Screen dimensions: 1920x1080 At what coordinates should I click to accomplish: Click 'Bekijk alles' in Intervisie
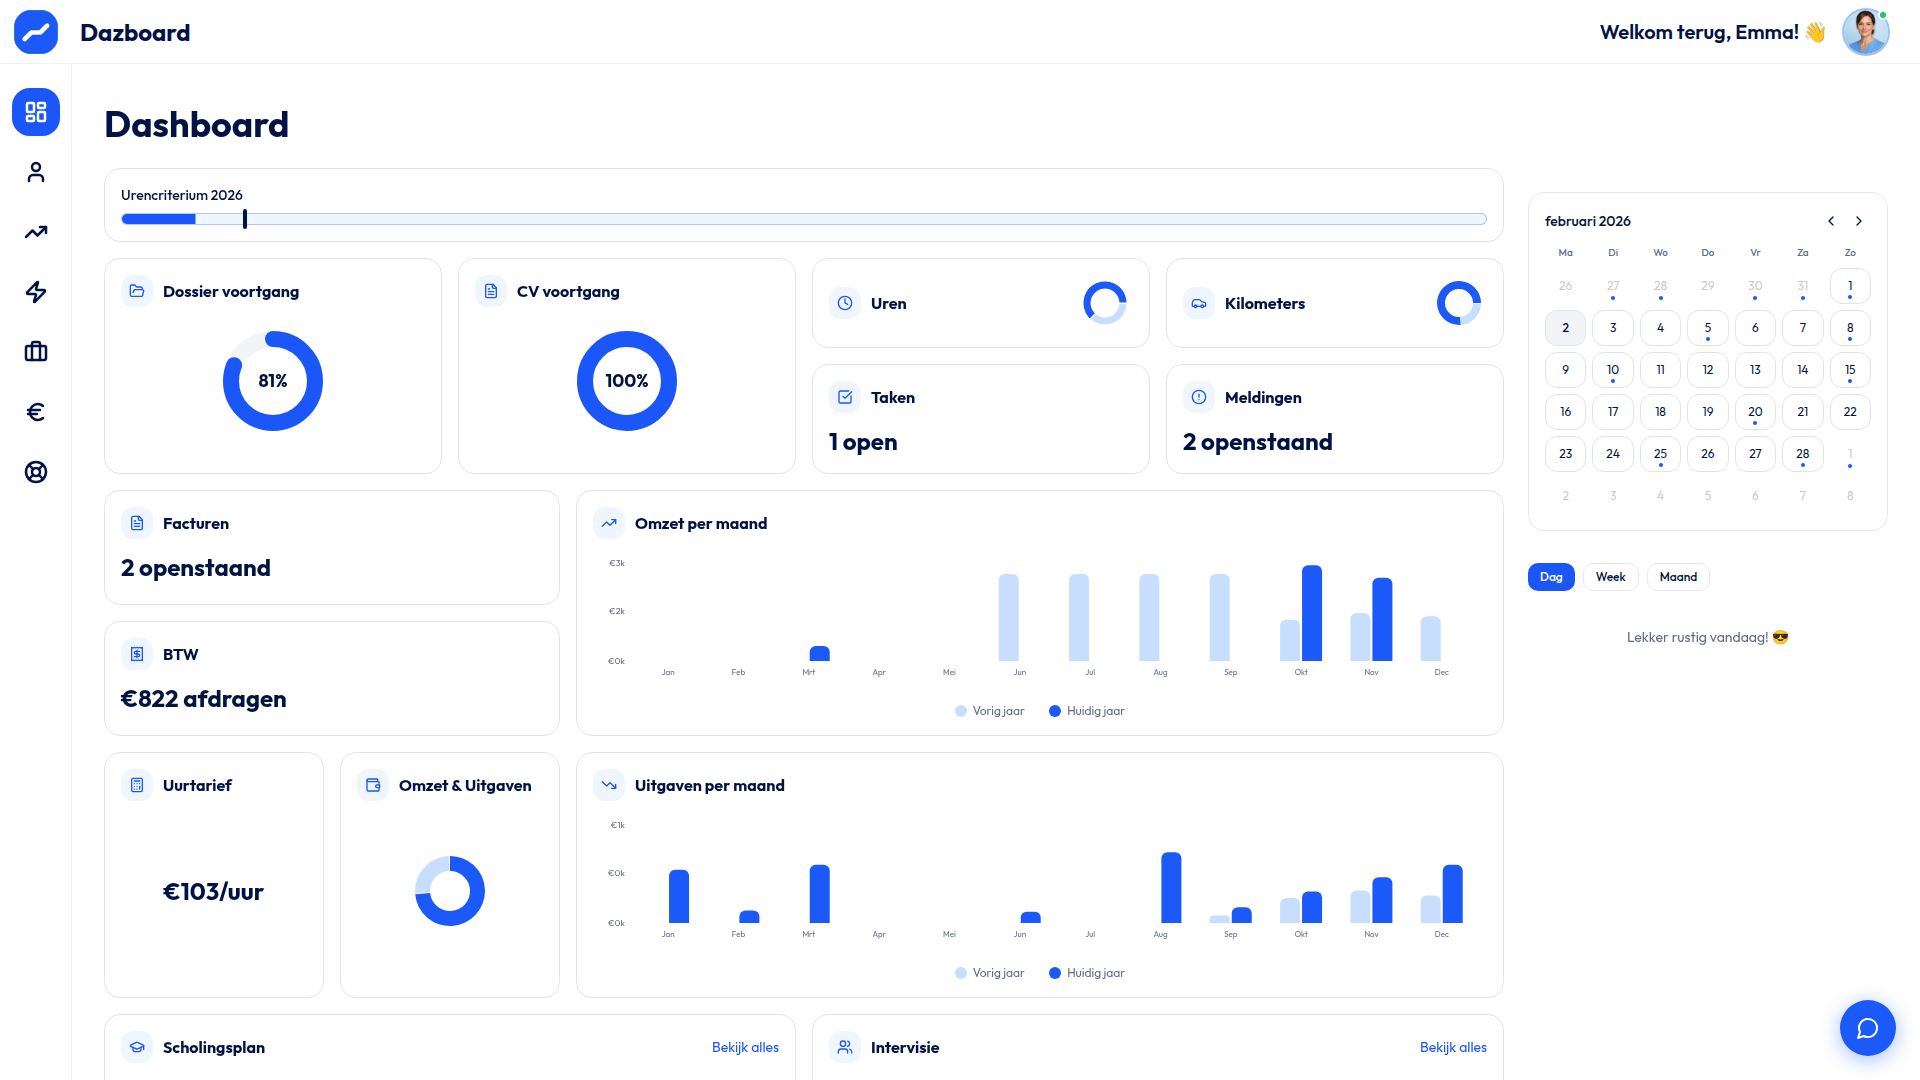[x=1453, y=1047]
